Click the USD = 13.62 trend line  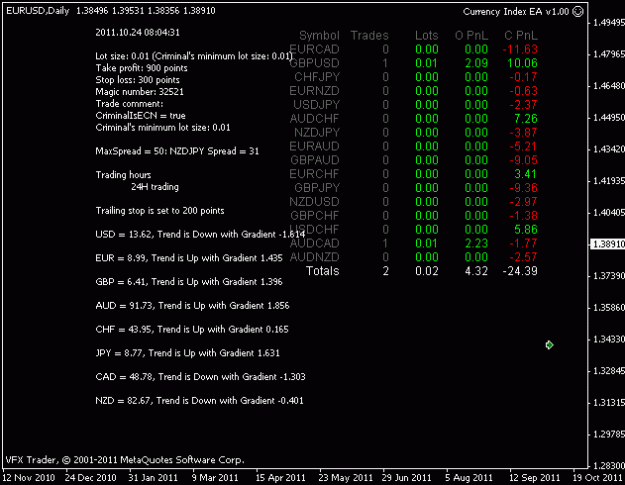click(200, 234)
